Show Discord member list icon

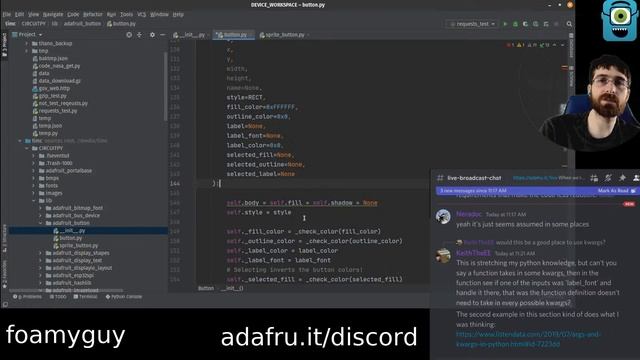point(636,178)
